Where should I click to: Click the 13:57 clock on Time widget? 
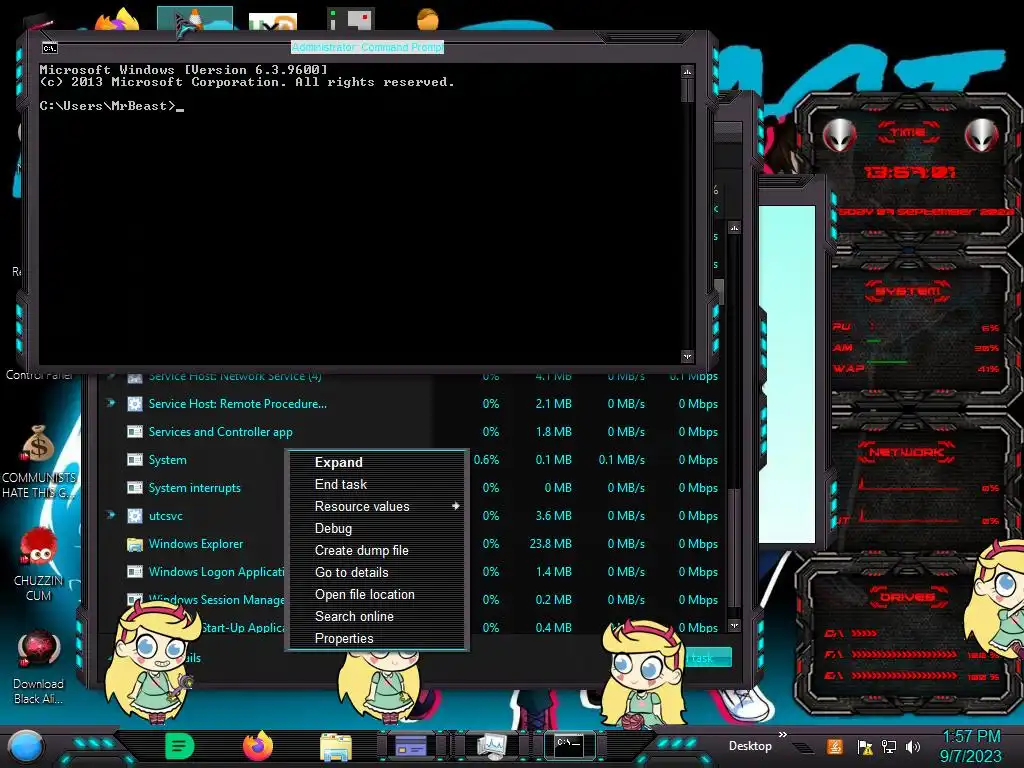pyautogui.click(x=910, y=172)
